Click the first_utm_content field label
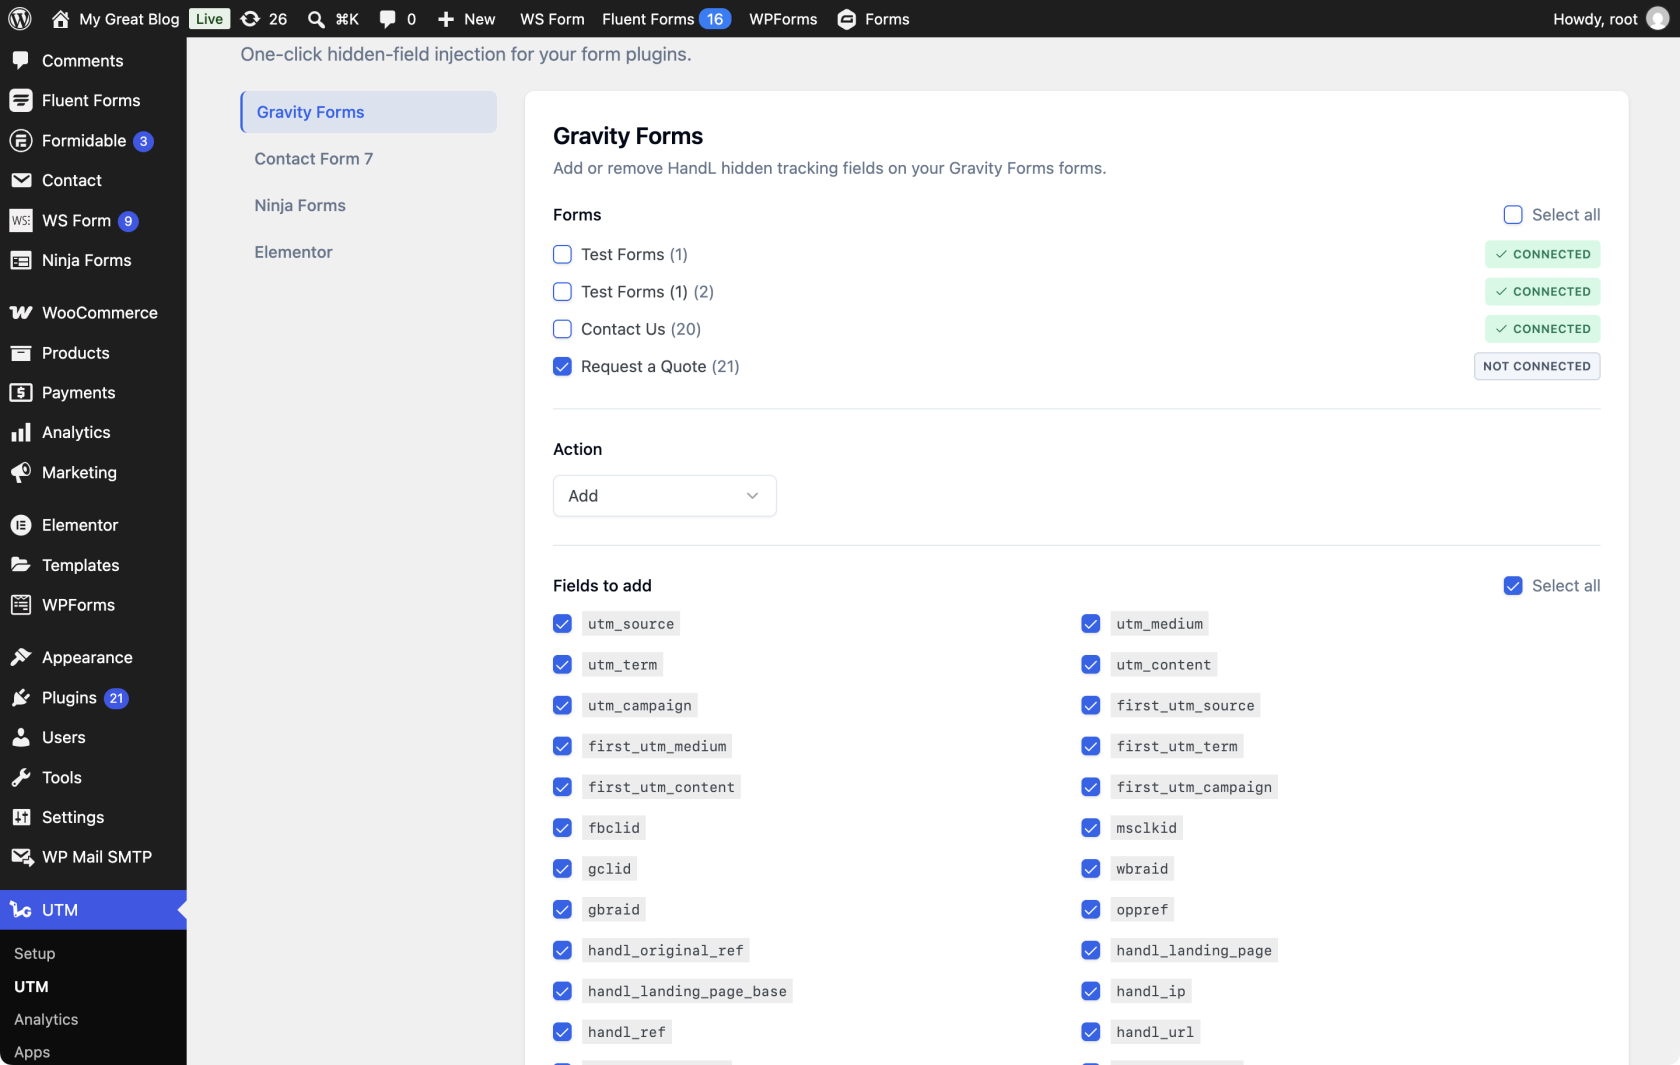This screenshot has height=1065, width=1680. coord(661,787)
